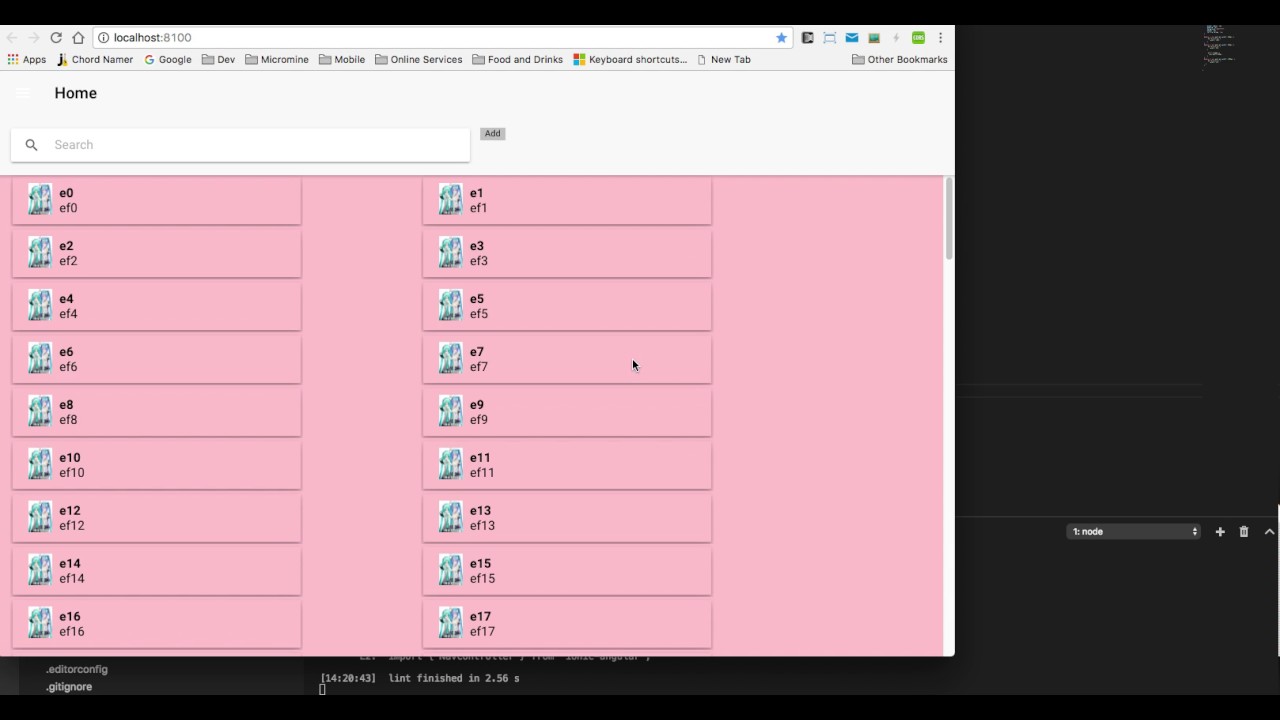Open the terminal selector '1: node' dropdown
This screenshot has height=720, width=1280.
point(1133,532)
